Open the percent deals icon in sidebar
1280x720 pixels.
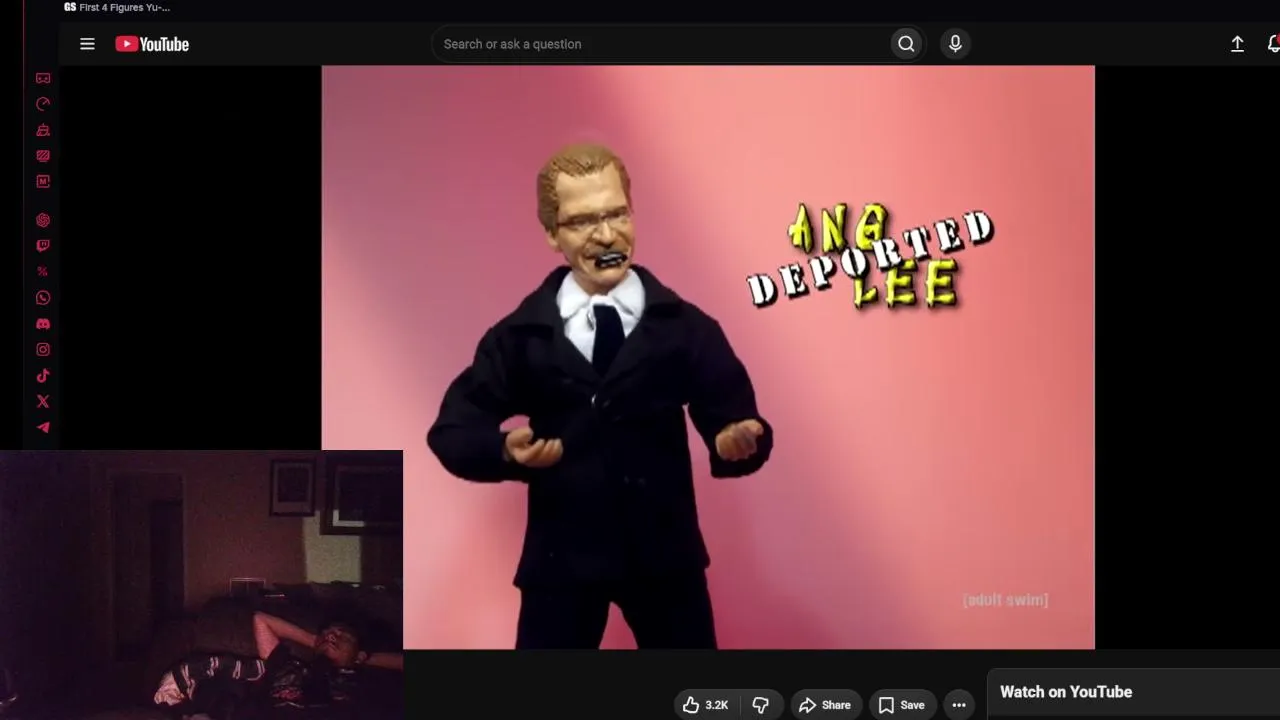coord(43,272)
